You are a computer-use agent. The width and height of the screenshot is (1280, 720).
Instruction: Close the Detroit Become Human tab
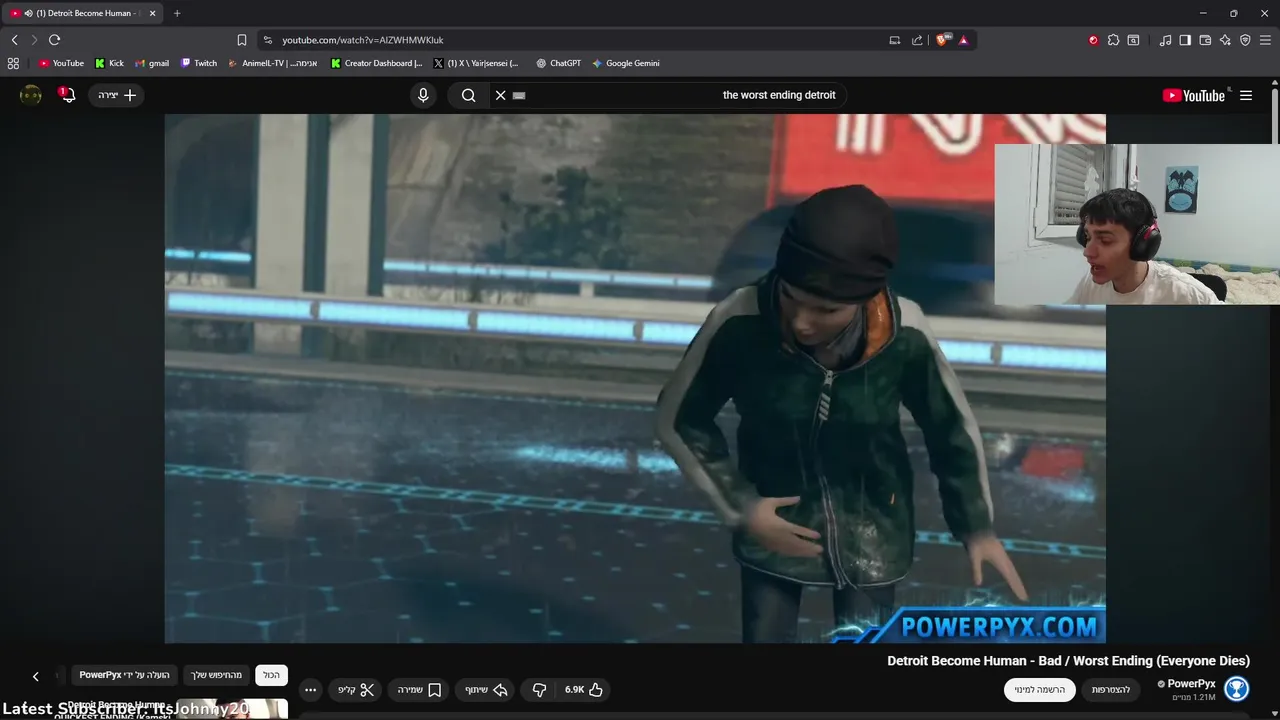153,13
